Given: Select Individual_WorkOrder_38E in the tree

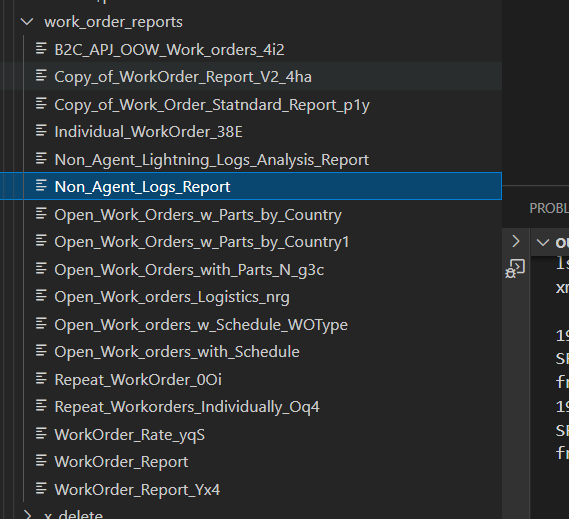Looking at the screenshot, I should (x=148, y=132).
